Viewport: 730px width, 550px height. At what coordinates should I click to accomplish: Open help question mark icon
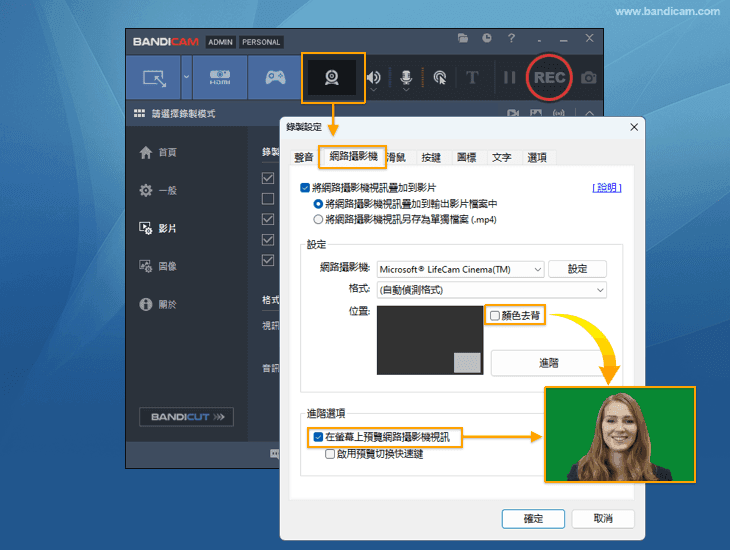511,38
